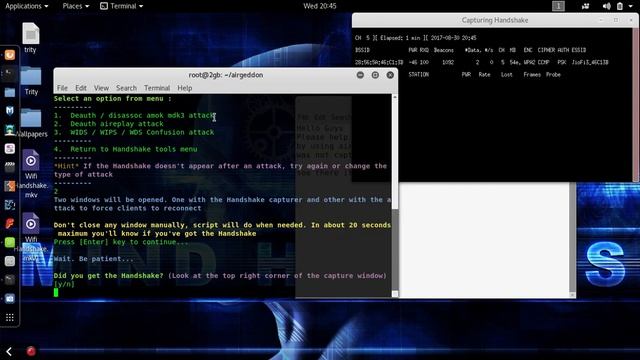Open the pink-striped dock icon

click(10, 149)
